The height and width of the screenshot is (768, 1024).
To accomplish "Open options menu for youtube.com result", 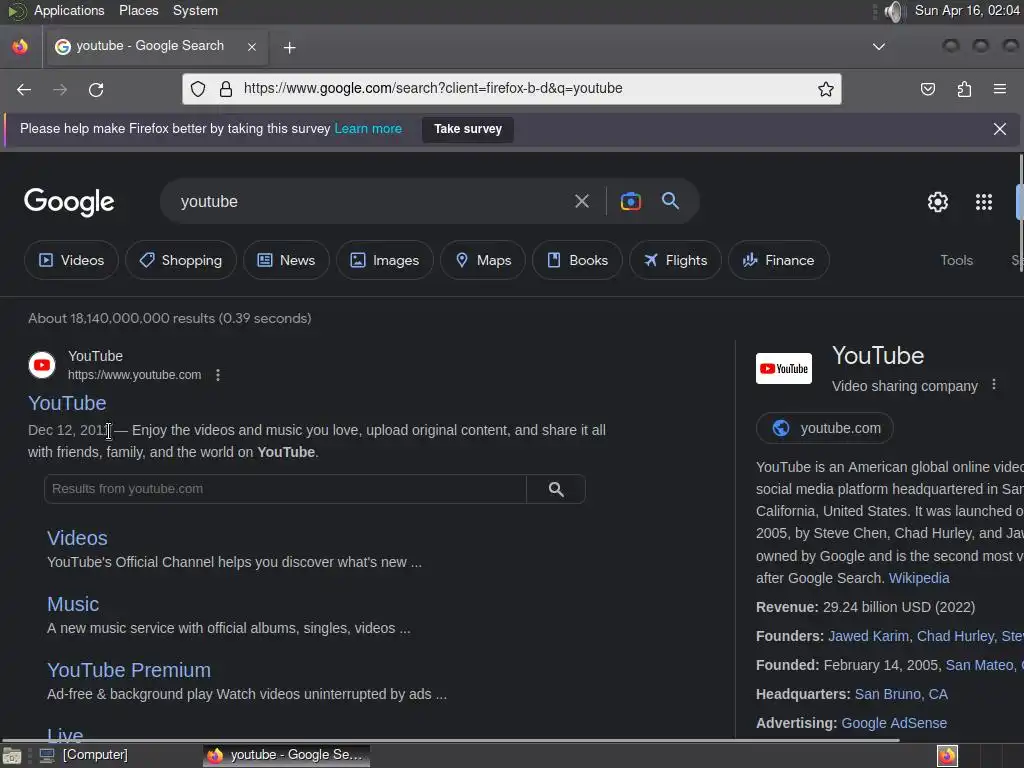I will (218, 375).
